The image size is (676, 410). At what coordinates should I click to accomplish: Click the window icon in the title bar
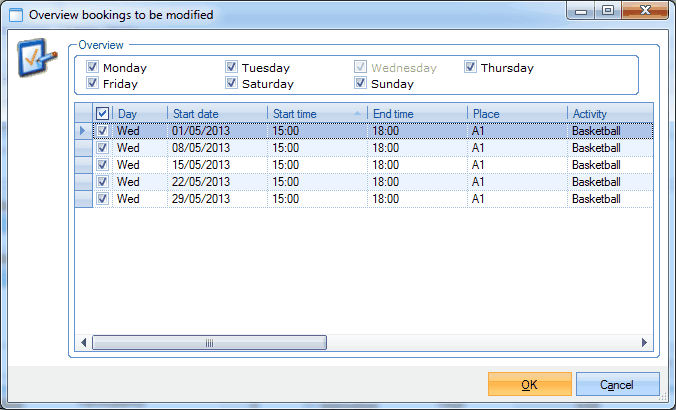pyautogui.click(x=15, y=13)
